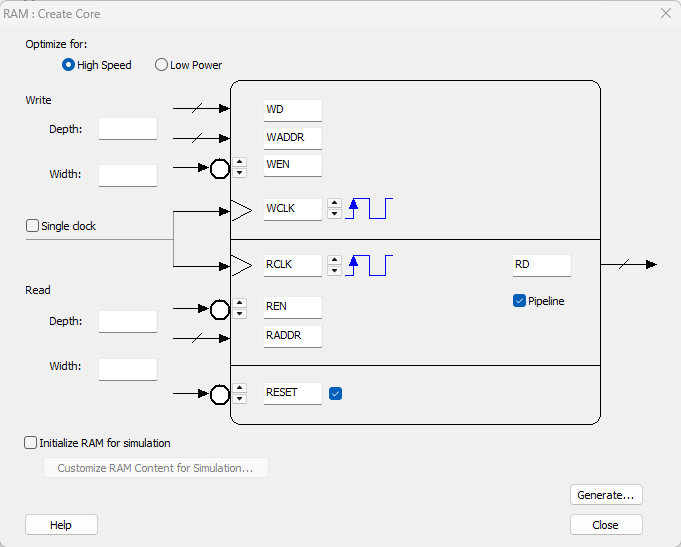681x547 pixels.
Task: Click the RCLK rising-edge waveform icon
Action: [x=369, y=265]
